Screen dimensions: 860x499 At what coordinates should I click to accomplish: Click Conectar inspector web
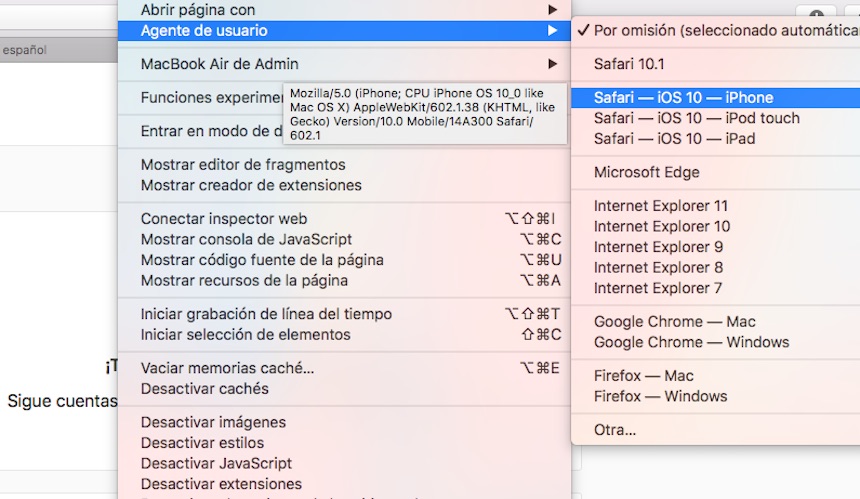coord(224,219)
